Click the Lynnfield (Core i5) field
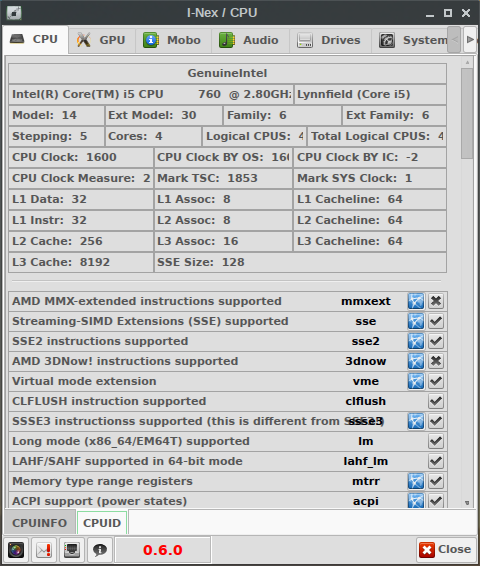This screenshot has height=566, width=480. tap(370, 94)
